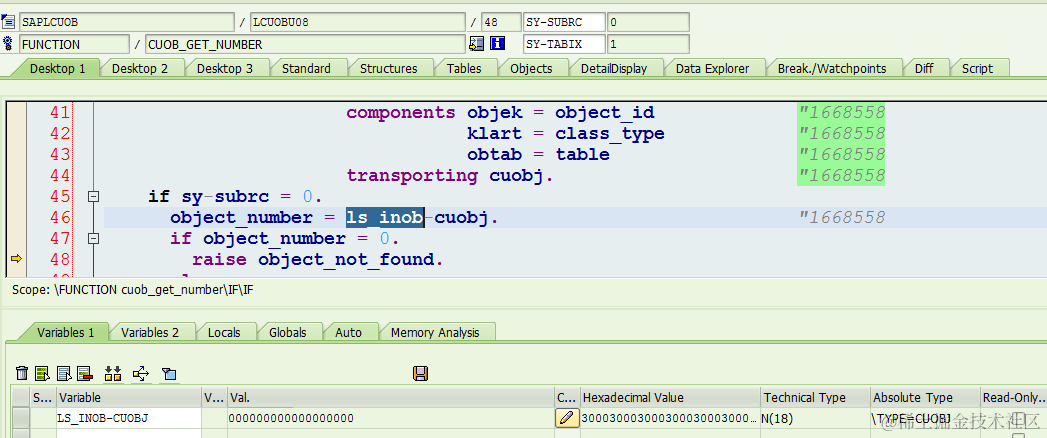The width and height of the screenshot is (1047, 438).
Task: Click the Read-Only column header
Action: coord(1013,397)
